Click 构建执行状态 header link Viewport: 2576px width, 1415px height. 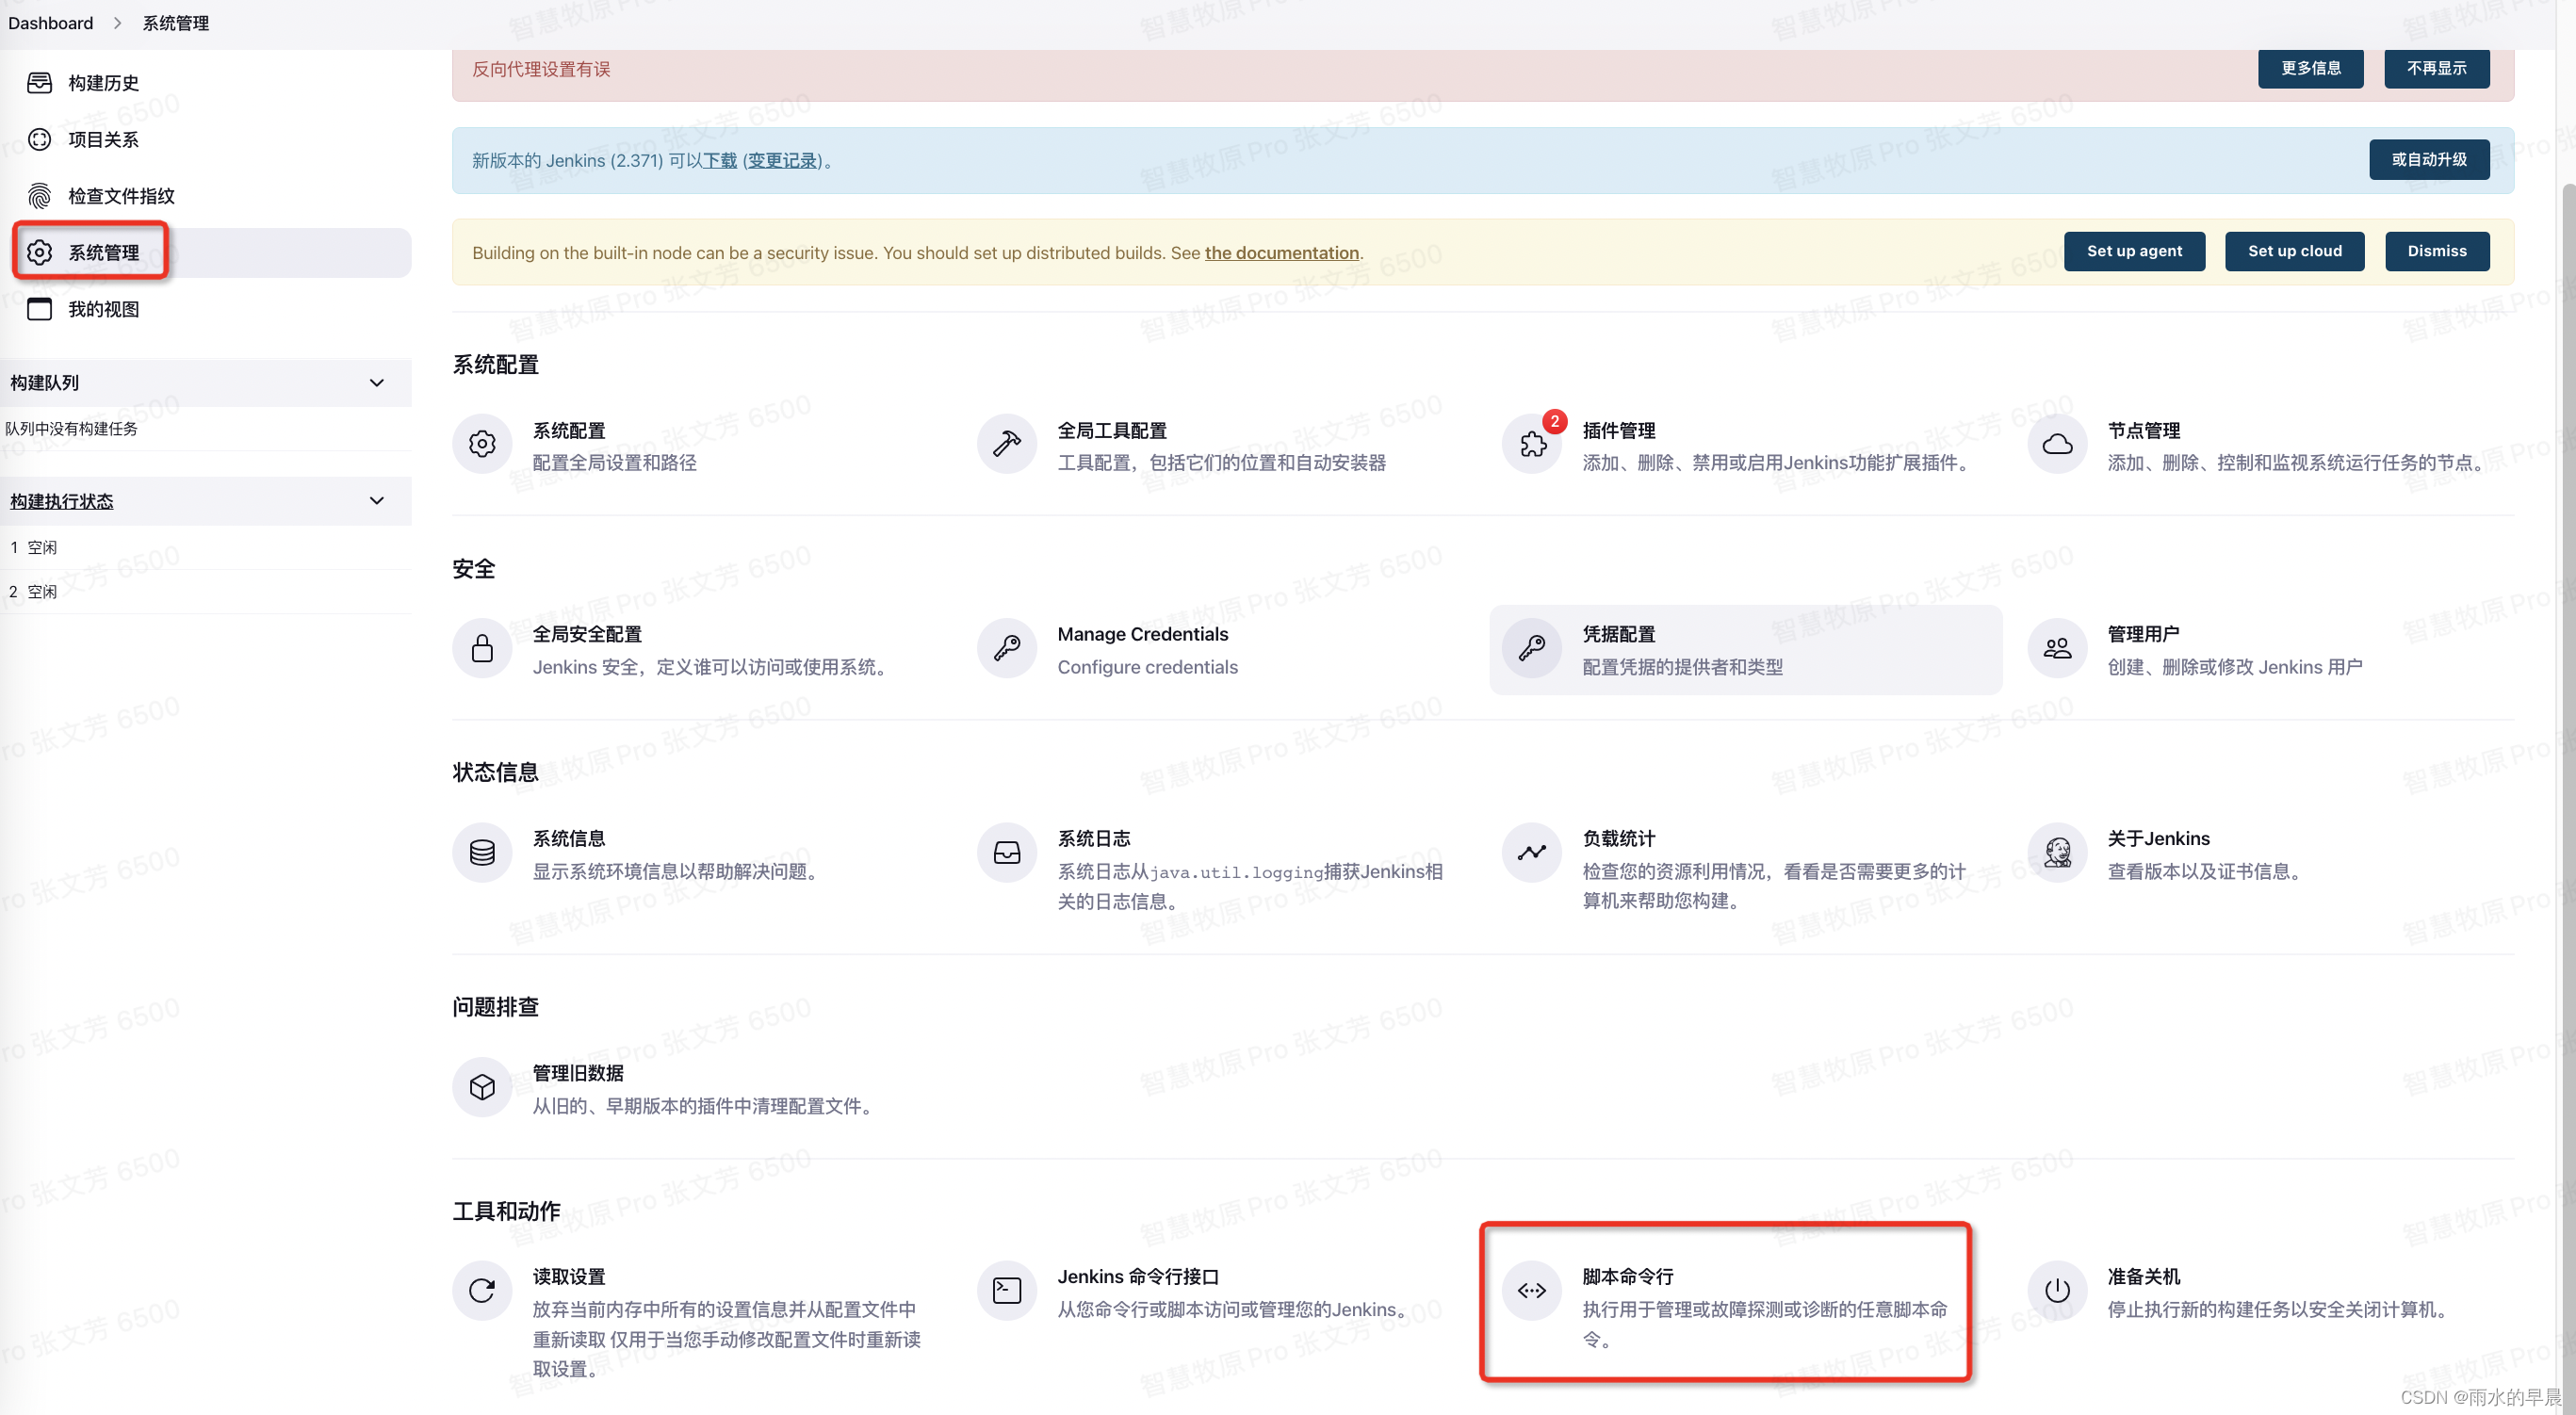tap(62, 501)
